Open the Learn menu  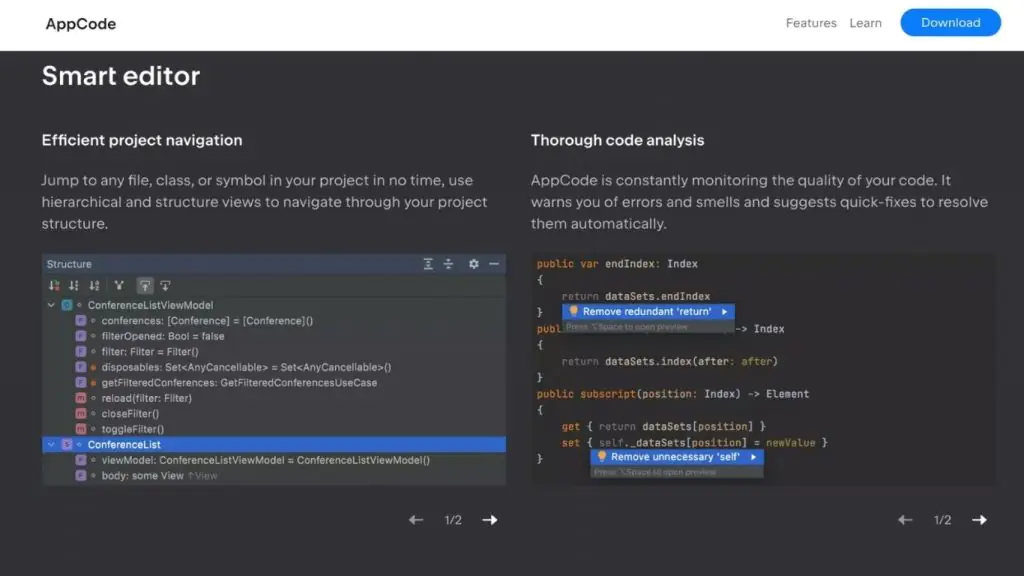click(x=865, y=22)
